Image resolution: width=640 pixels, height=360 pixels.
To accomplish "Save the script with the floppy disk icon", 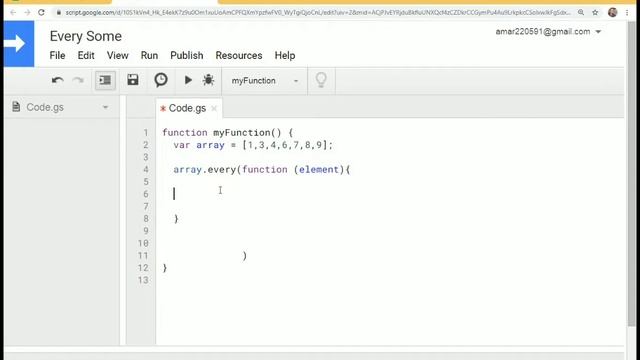I will click(x=133, y=80).
